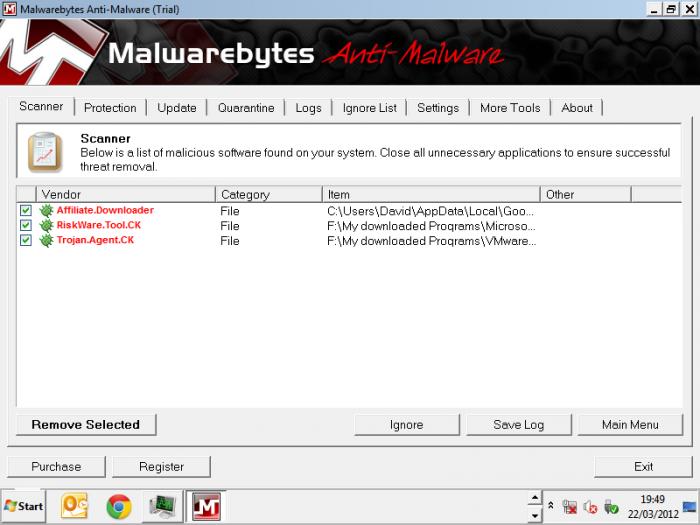Open the computer monitor taskbar app
Image resolution: width=700 pixels, height=525 pixels.
tap(162, 506)
